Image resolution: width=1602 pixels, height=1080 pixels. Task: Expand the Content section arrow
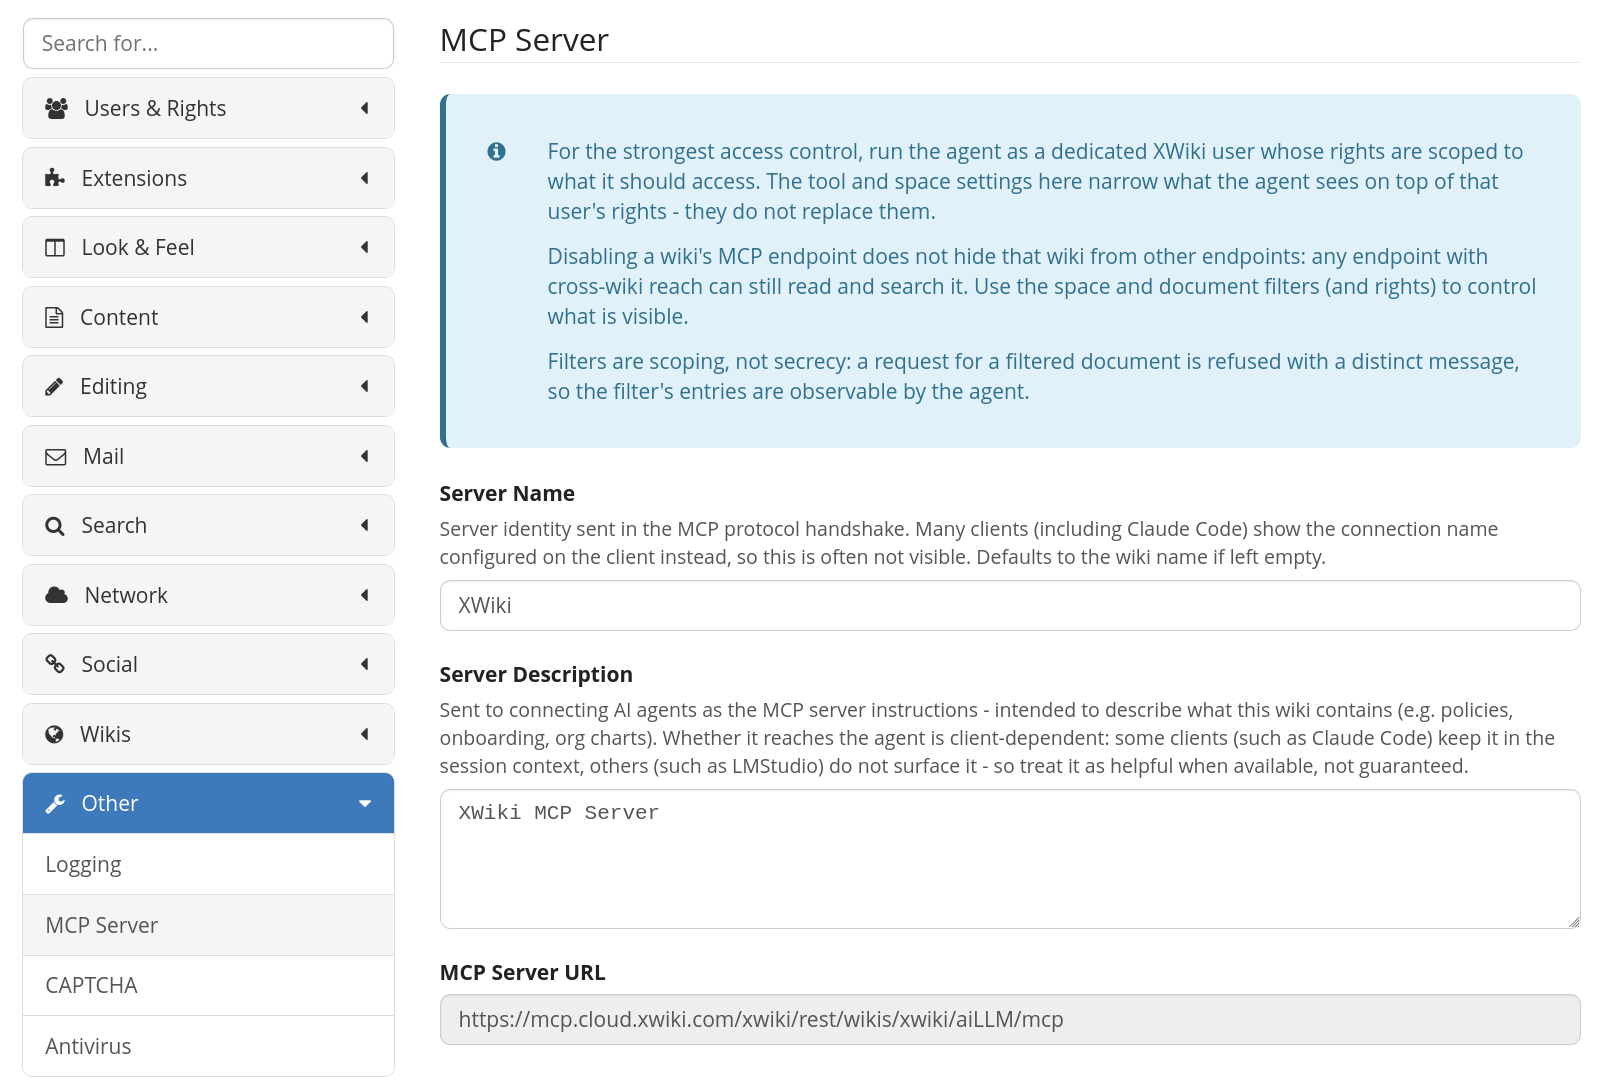click(365, 317)
